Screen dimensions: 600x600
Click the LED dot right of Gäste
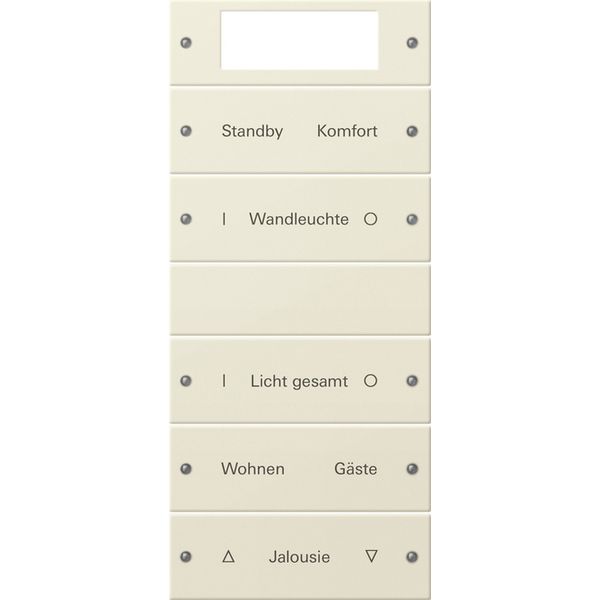[412, 469]
